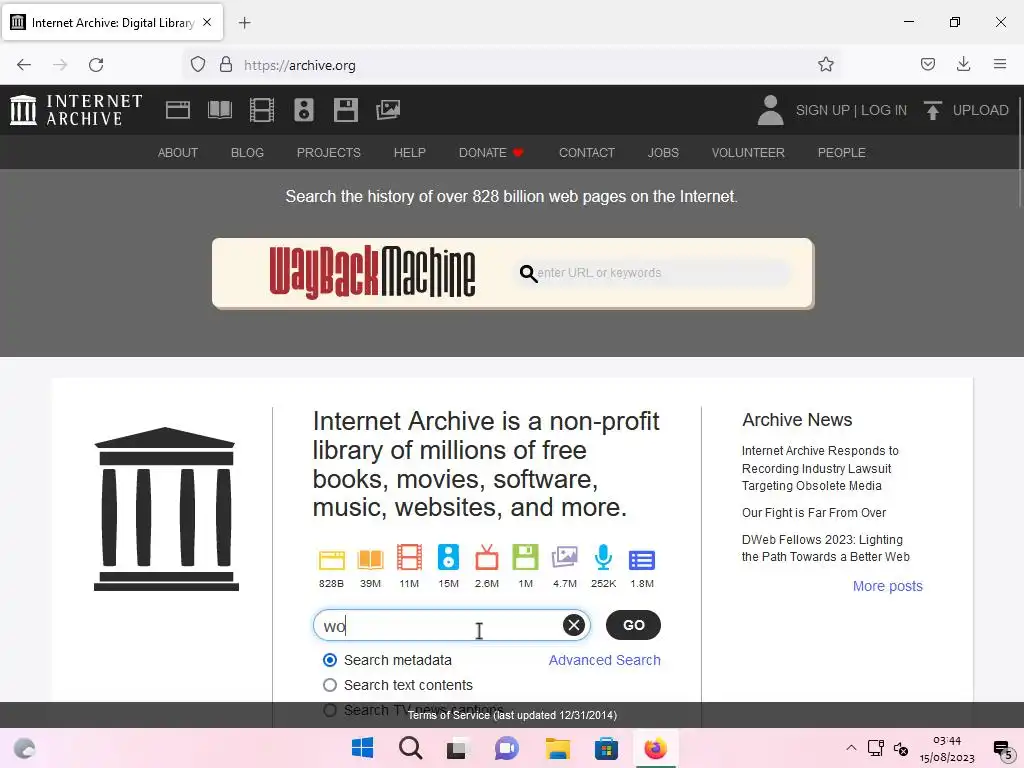Open the Firefox hamburger application menu
This screenshot has width=1024, height=768.
[x=999, y=64]
